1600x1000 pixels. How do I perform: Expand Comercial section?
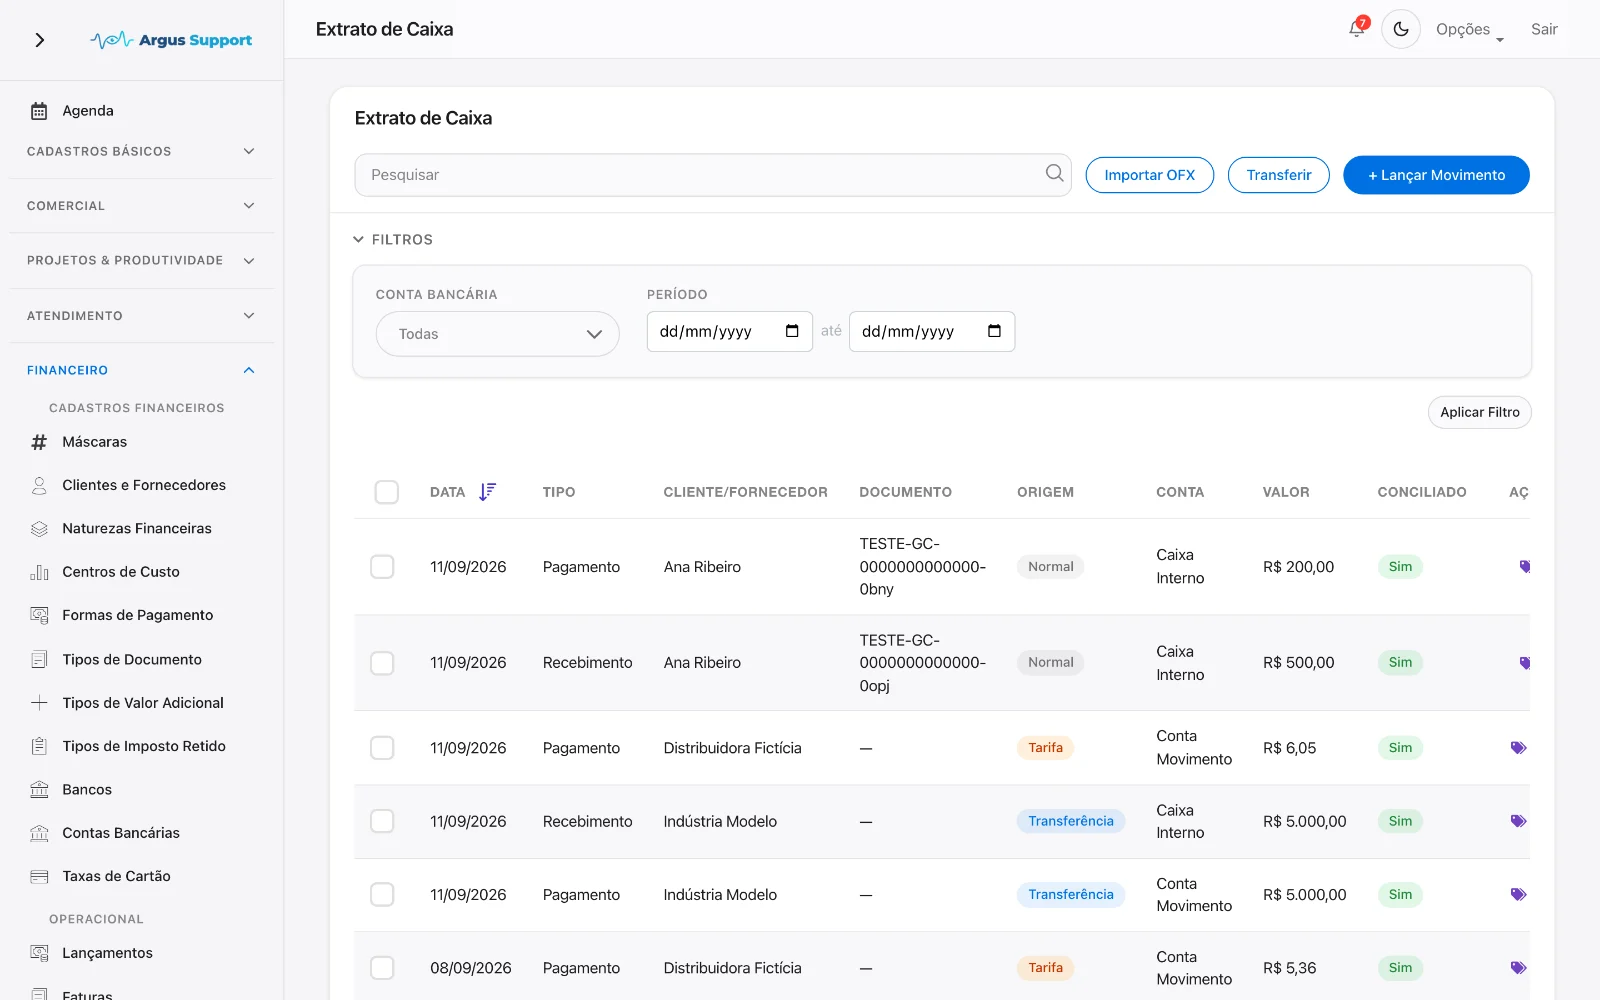[x=141, y=206]
